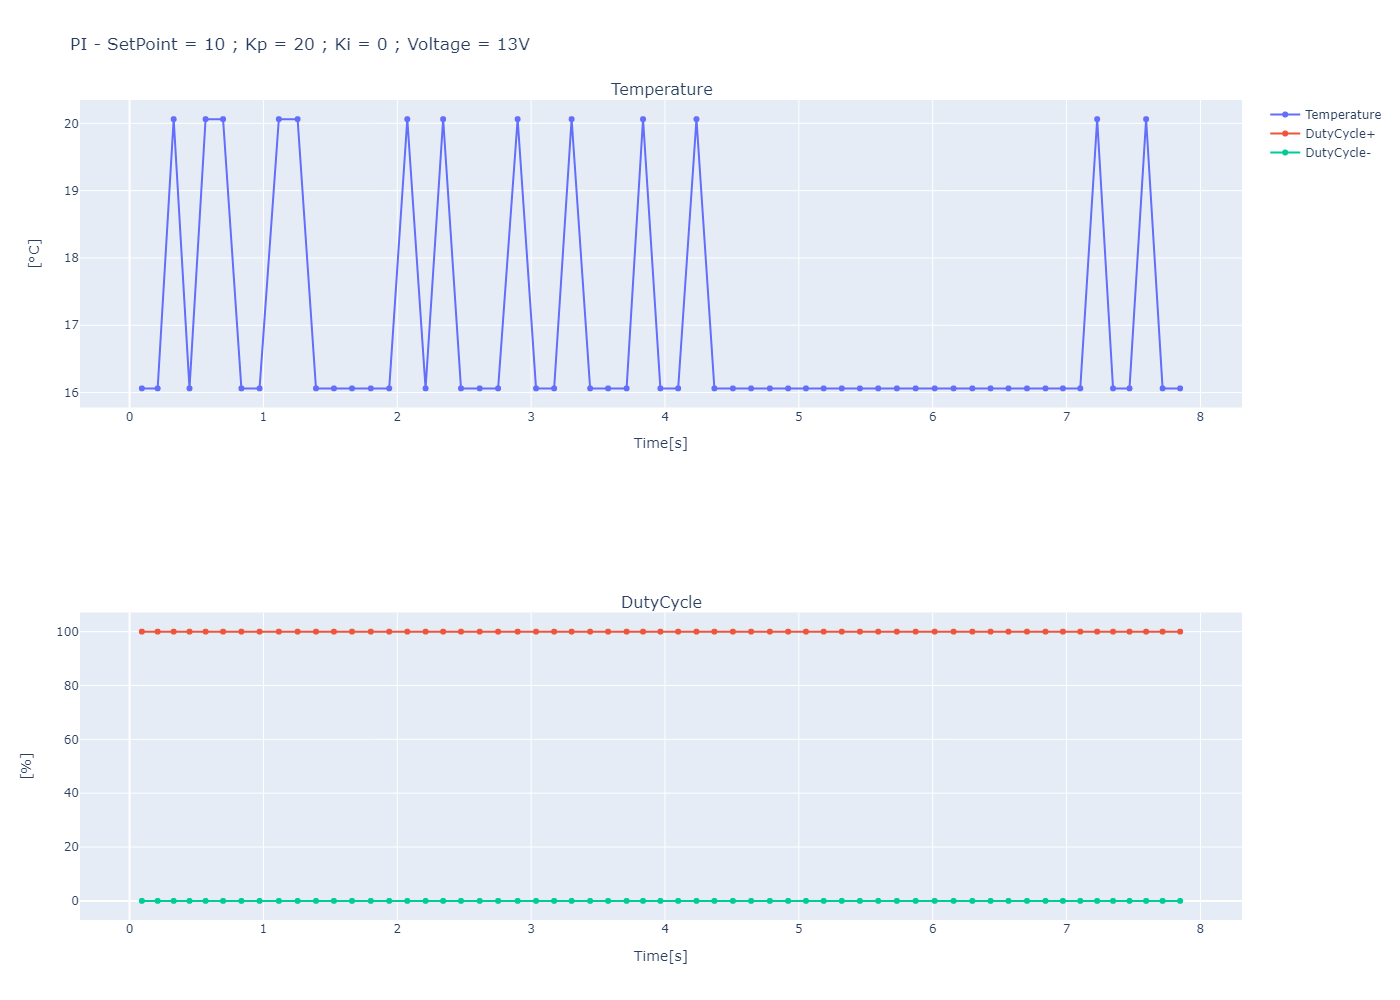Click the 8 tick mark on the lower time axis
The image size is (1400, 1000).
coord(1199,930)
